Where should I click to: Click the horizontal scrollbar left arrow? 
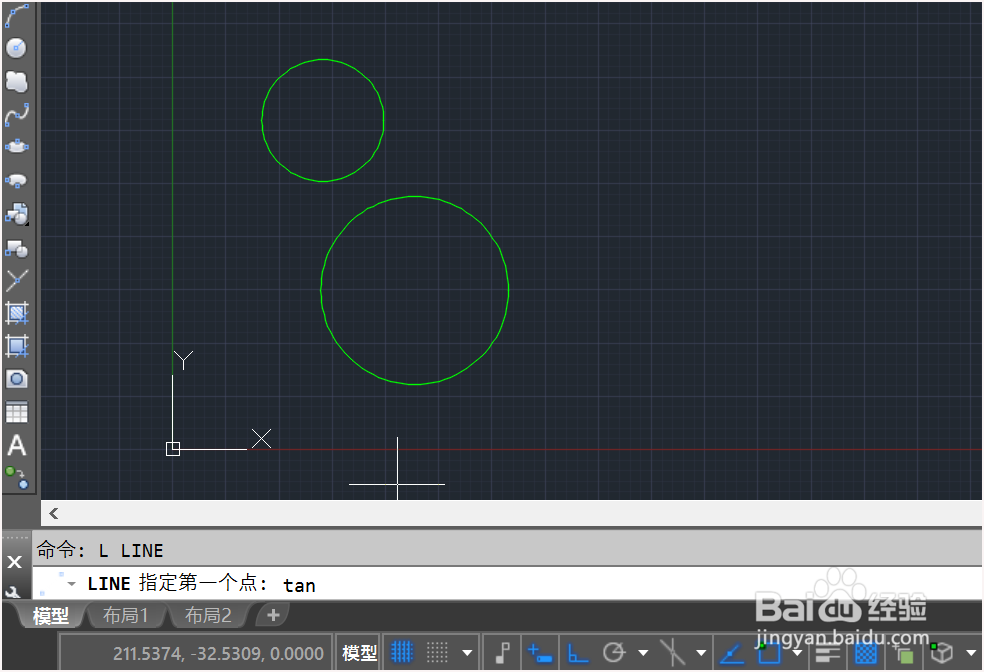pyautogui.click(x=54, y=513)
